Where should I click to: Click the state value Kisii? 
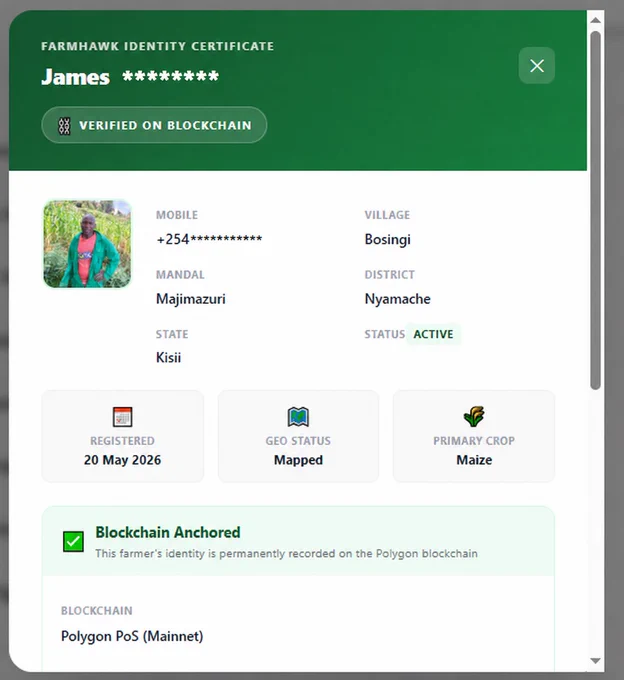click(x=168, y=358)
